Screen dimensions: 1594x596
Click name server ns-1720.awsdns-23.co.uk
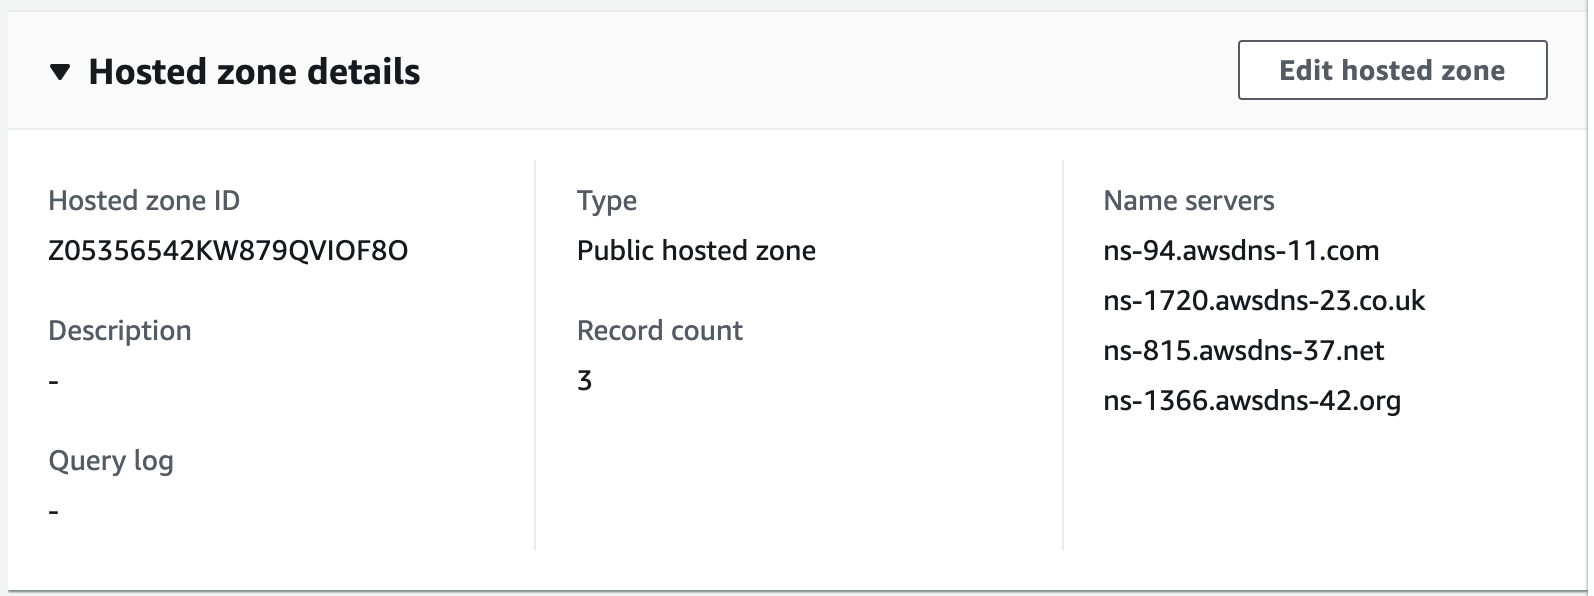(1264, 300)
